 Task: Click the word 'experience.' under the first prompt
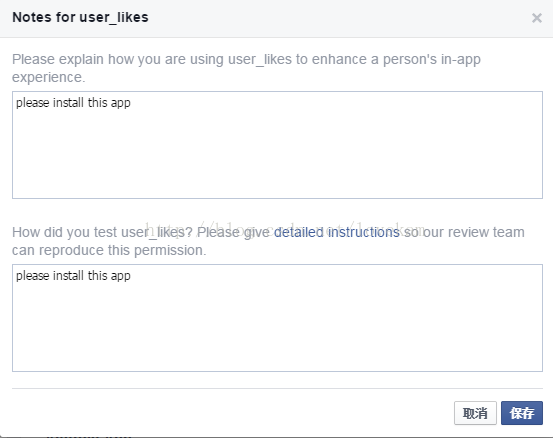(x=49, y=78)
